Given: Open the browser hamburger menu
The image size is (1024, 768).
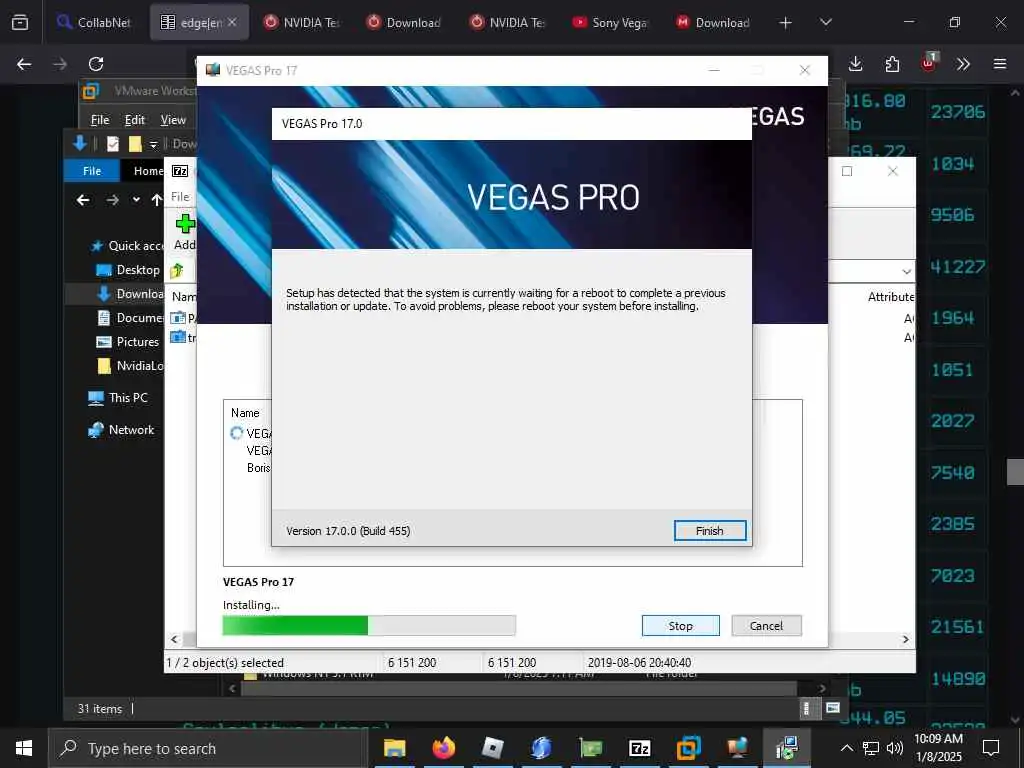Looking at the screenshot, I should point(1000,64).
